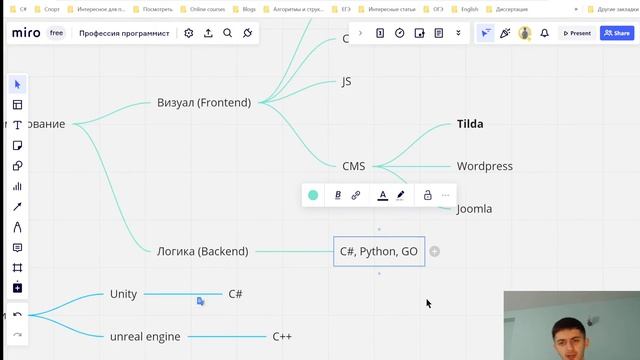Screen dimensions: 640x360
Task: Add child node with plus button
Action: pyautogui.click(x=435, y=251)
